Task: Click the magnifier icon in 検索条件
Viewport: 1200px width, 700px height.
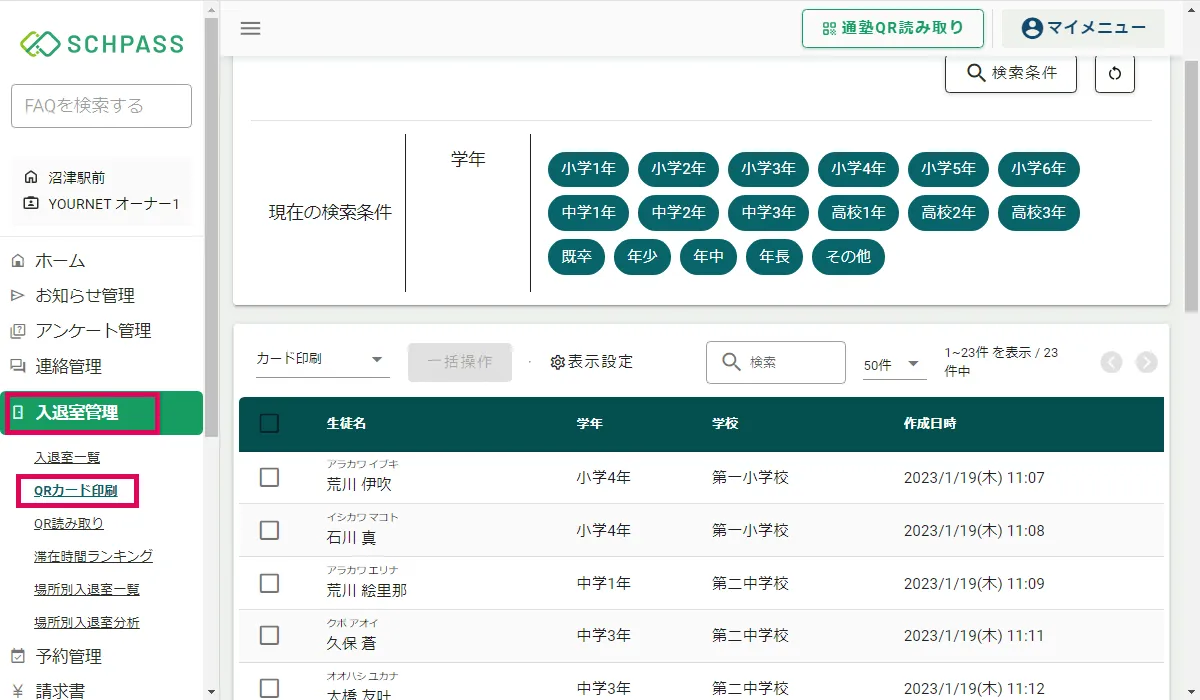Action: [x=976, y=73]
